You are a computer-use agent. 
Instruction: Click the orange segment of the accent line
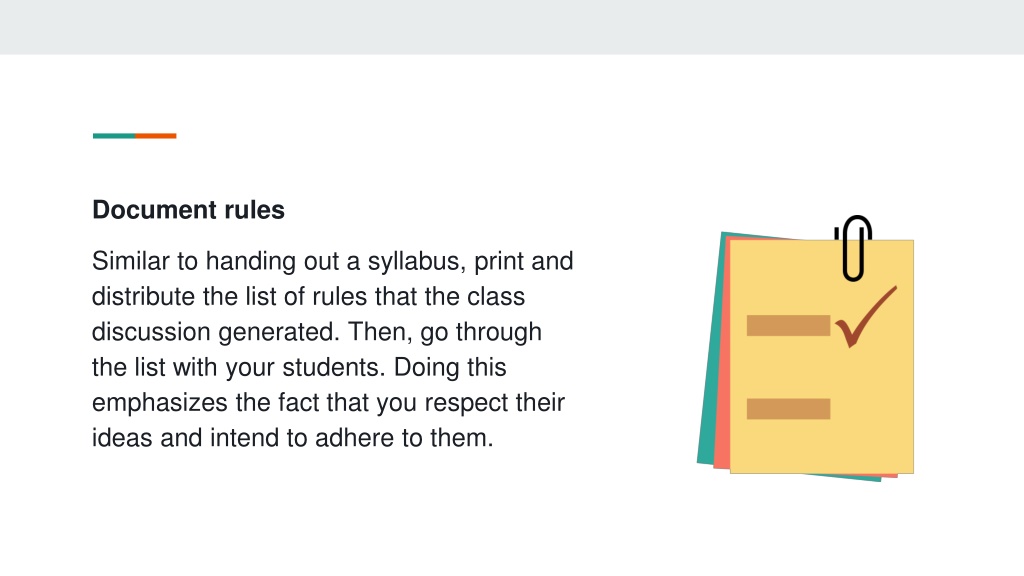155,136
